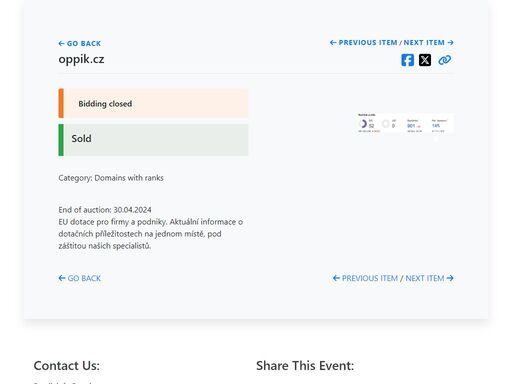
Task: Click the Contact Us heading
Action: [x=67, y=366]
